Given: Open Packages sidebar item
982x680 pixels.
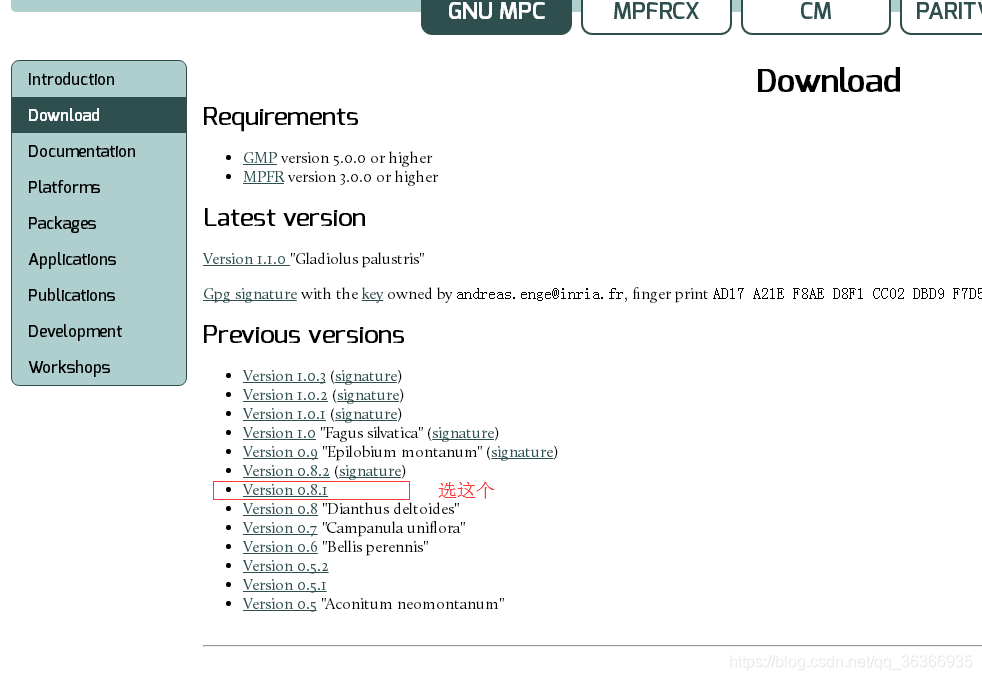Looking at the screenshot, I should pyautogui.click(x=99, y=223).
